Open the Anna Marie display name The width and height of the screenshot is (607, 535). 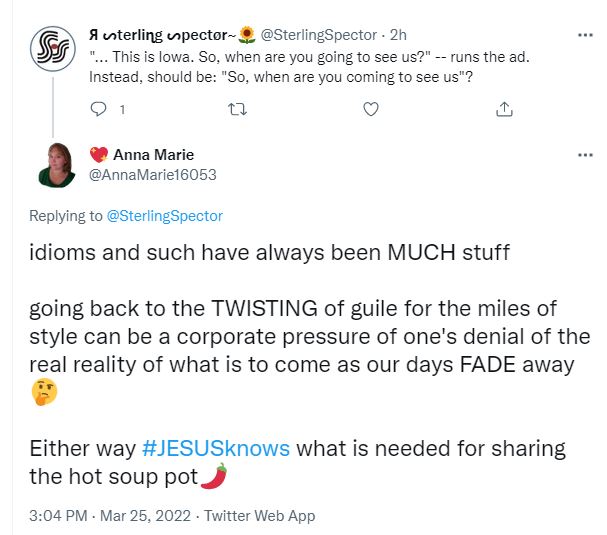pos(153,154)
